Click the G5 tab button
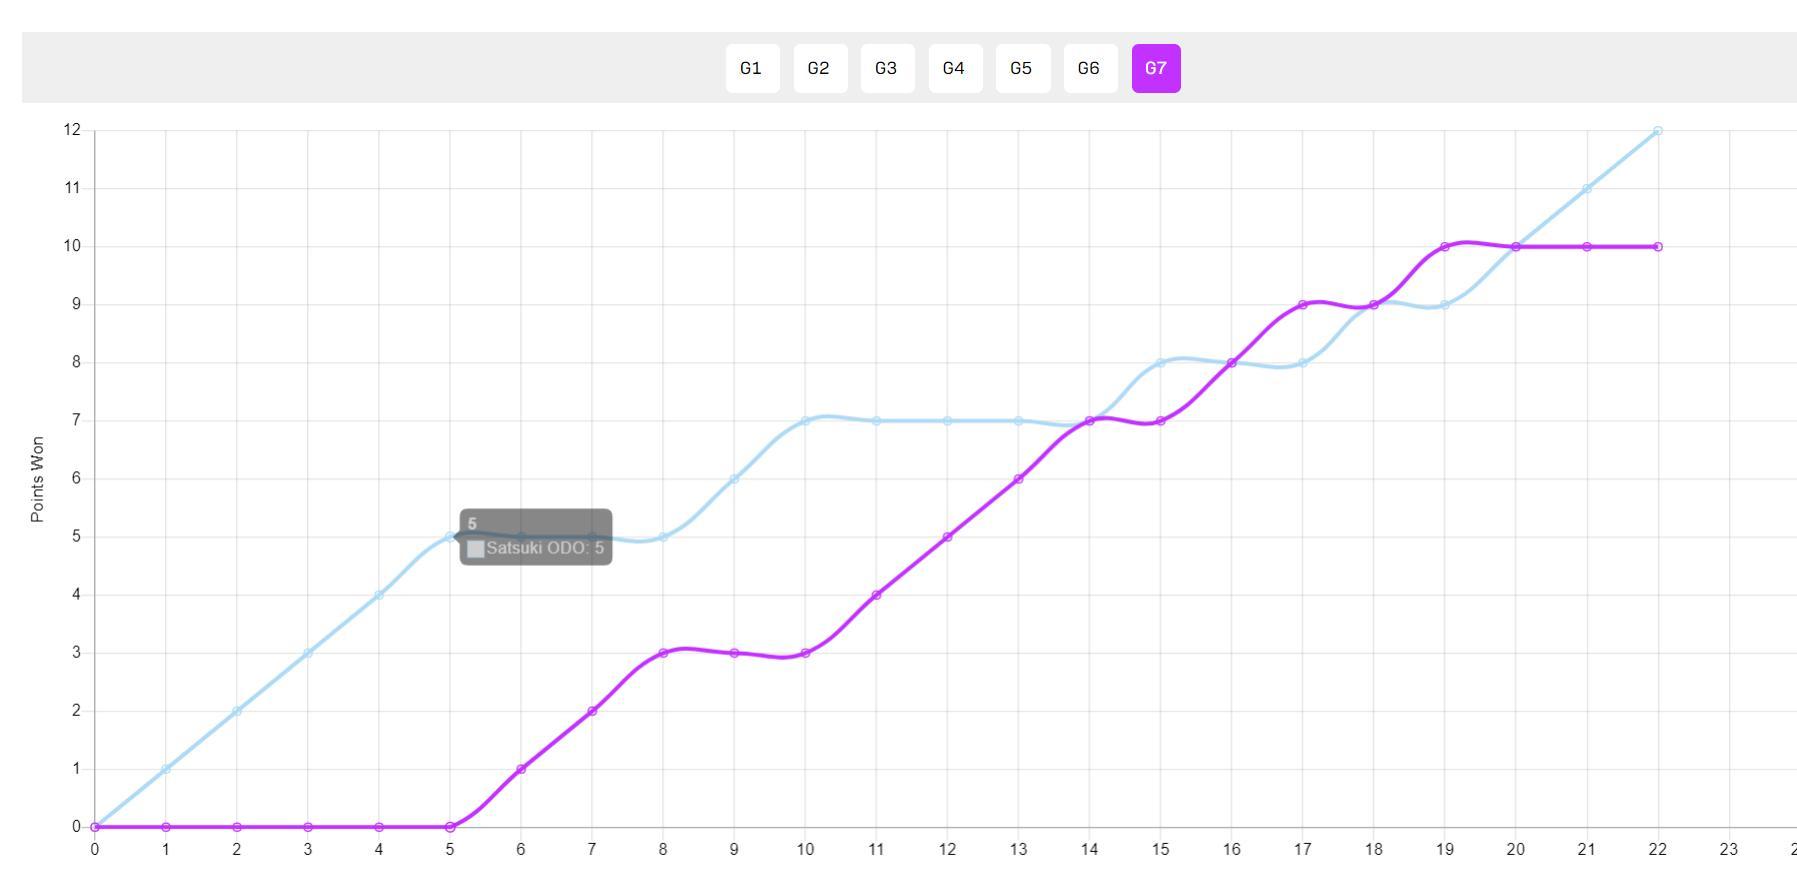Image resolution: width=1797 pixels, height=878 pixels. tap(1022, 68)
